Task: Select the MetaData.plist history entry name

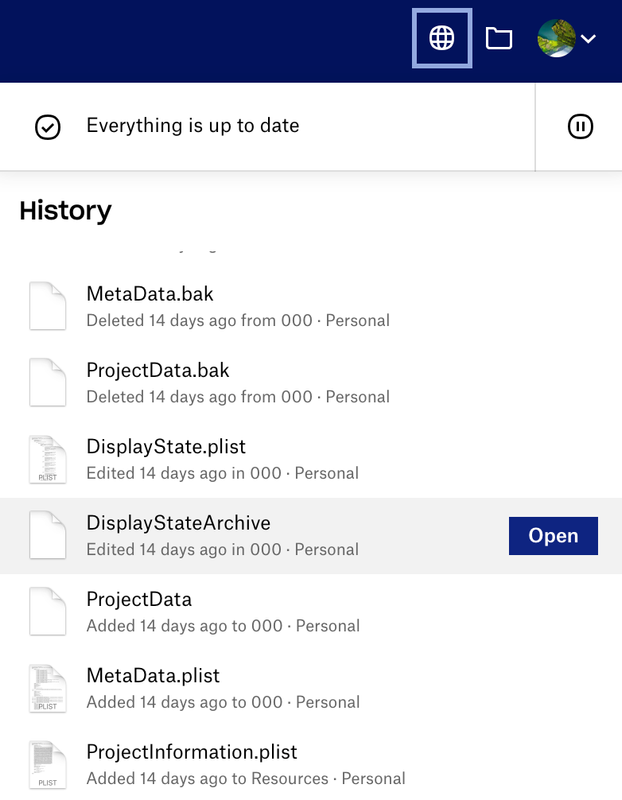Action: point(153,676)
